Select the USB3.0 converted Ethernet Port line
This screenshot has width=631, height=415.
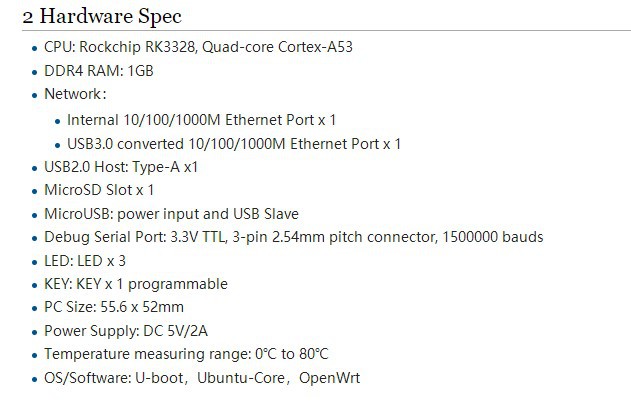click(234, 143)
